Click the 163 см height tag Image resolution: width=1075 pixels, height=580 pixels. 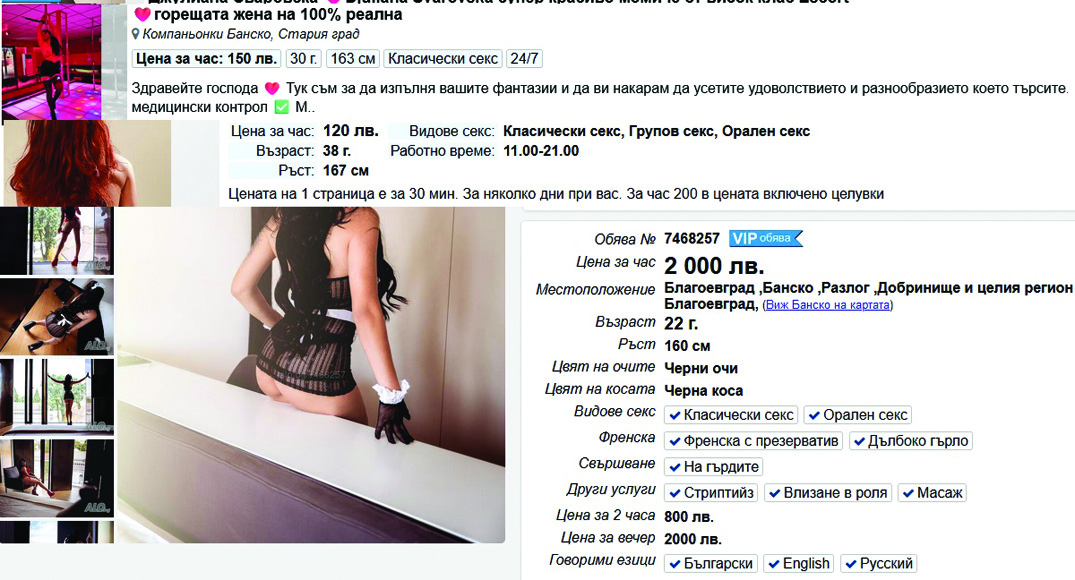click(x=352, y=59)
